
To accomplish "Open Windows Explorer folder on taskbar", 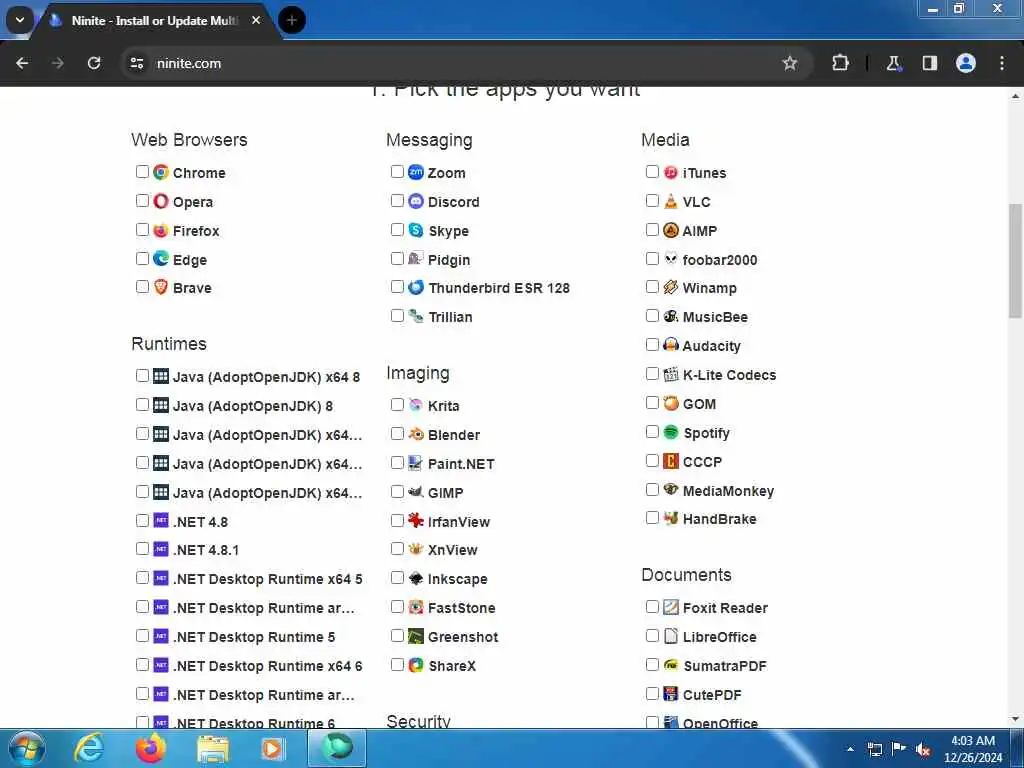I will tap(213, 749).
